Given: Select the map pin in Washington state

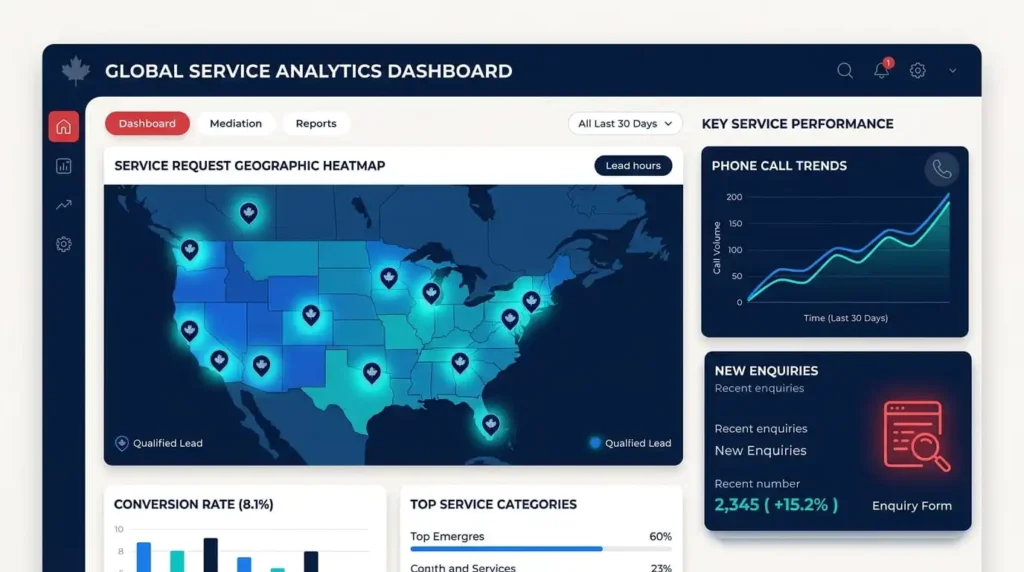Looking at the screenshot, I should (190, 249).
